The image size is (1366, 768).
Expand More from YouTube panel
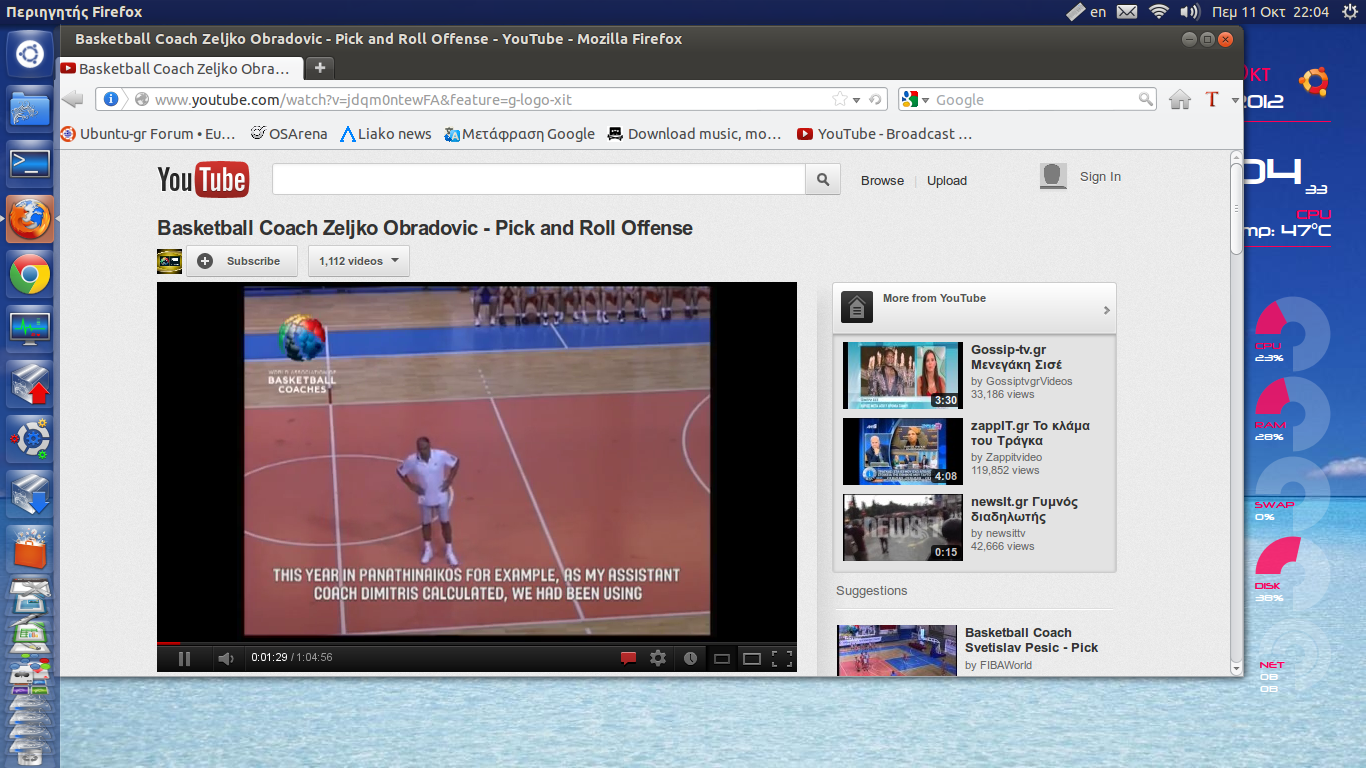click(1106, 310)
